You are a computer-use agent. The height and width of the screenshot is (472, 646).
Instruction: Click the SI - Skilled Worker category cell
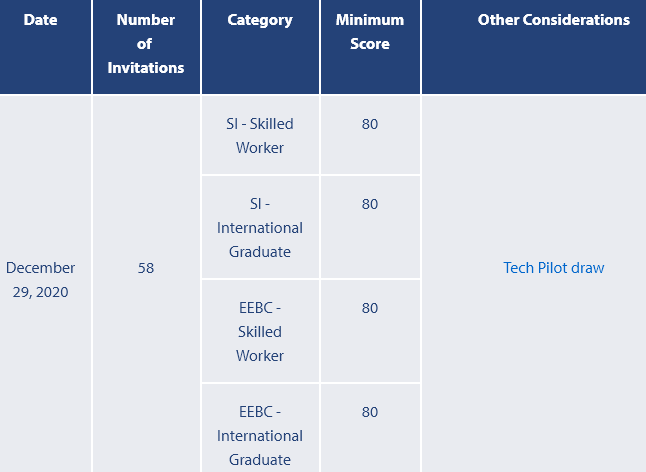point(260,136)
